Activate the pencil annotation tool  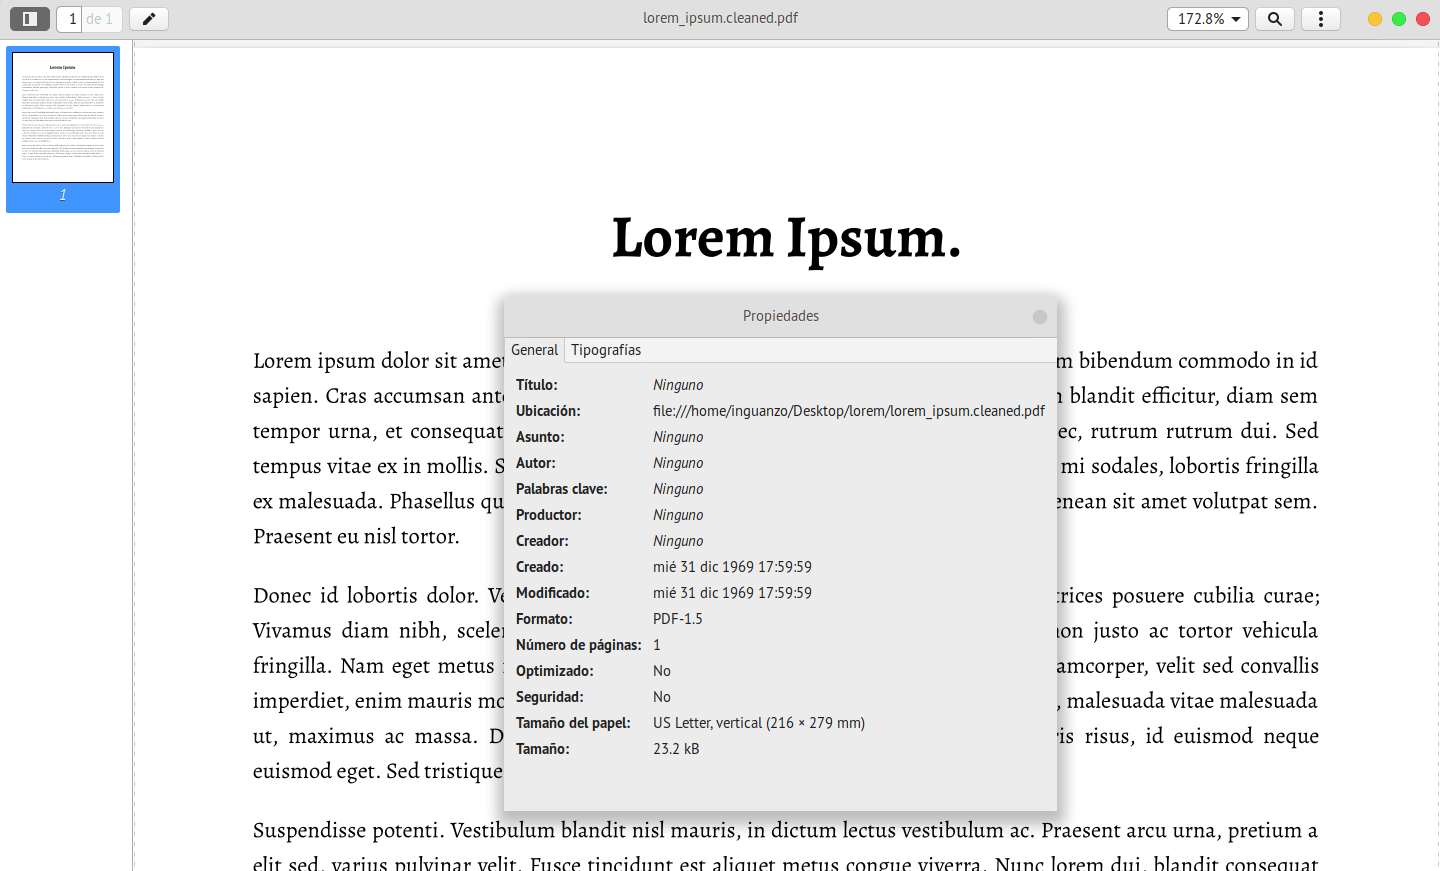tap(149, 19)
